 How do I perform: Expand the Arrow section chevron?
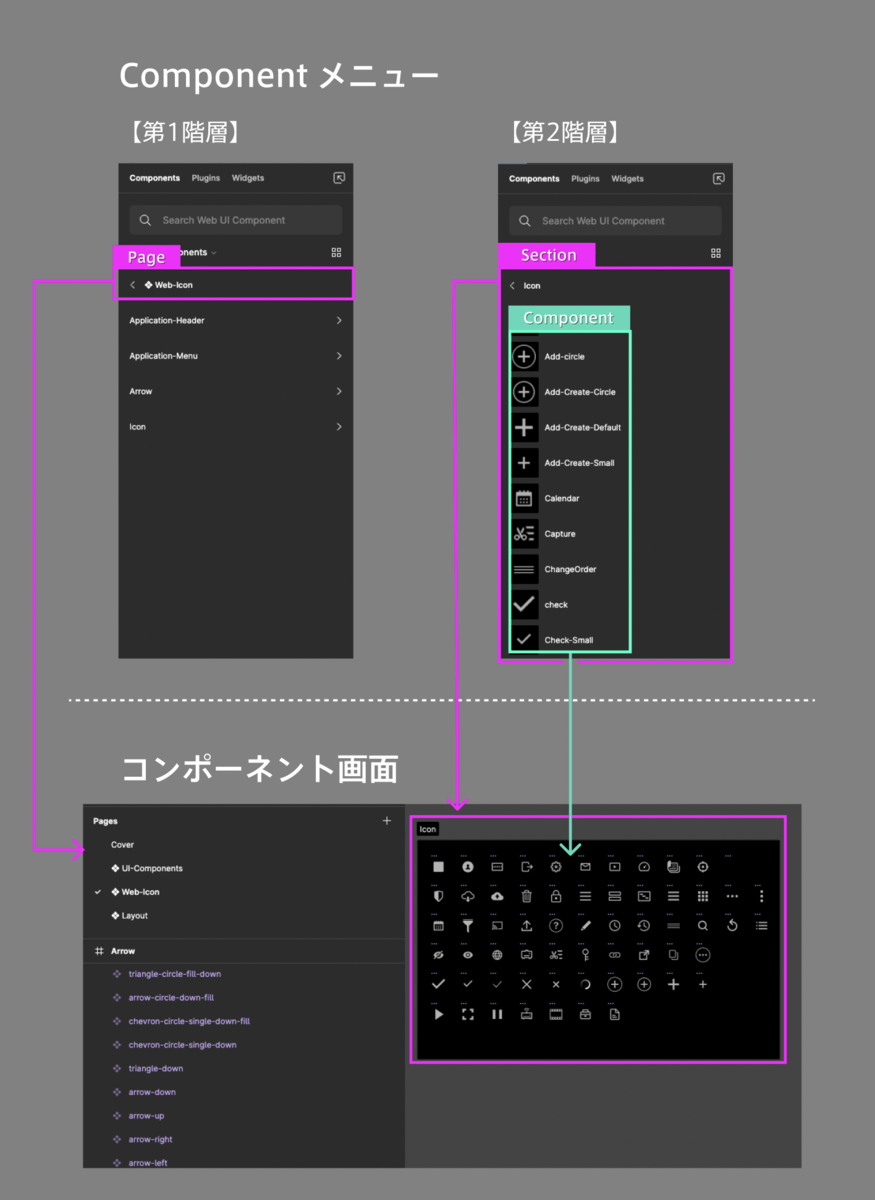tap(339, 392)
